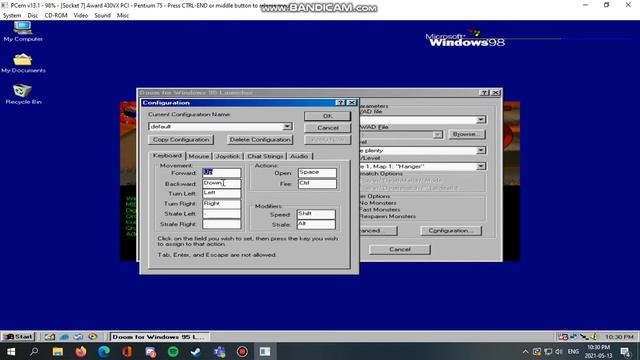Toggle the Fast Monsters option in launcher

point(380,209)
